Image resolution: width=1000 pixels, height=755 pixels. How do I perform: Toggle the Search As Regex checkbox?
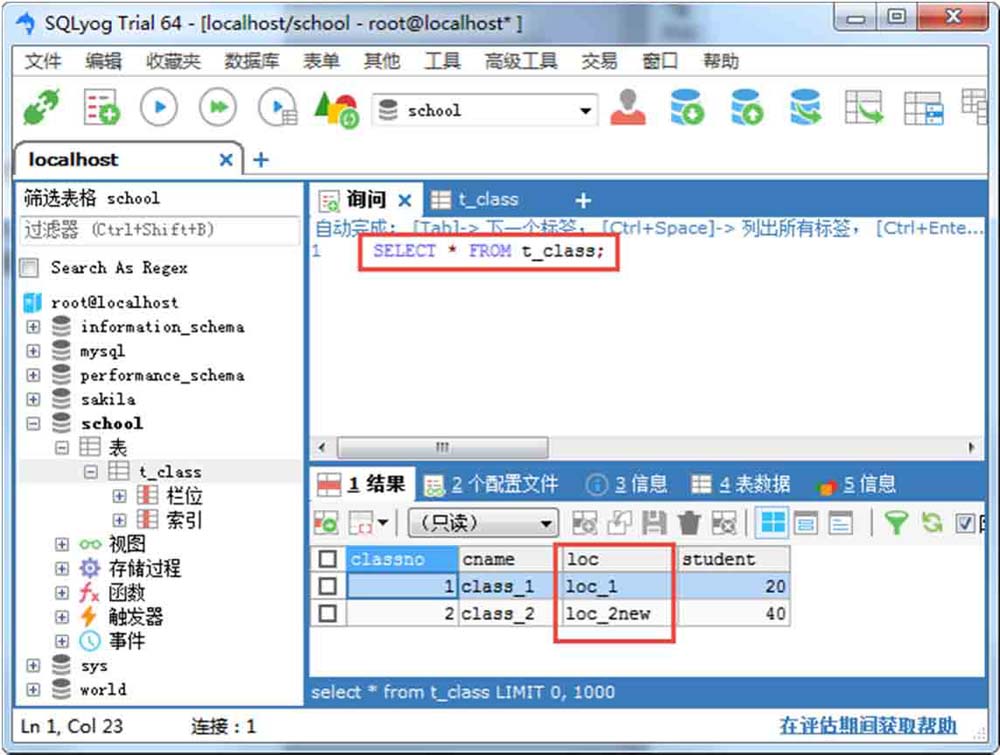pos(29,267)
